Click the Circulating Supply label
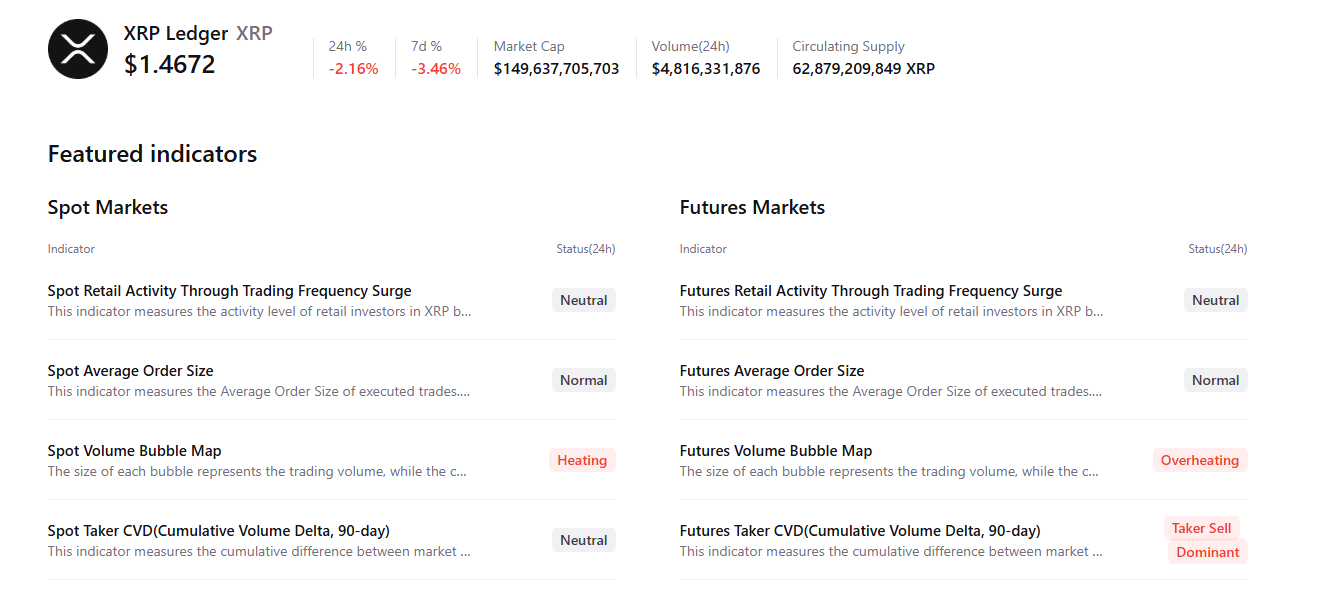The height and width of the screenshot is (590, 1331). [x=849, y=46]
